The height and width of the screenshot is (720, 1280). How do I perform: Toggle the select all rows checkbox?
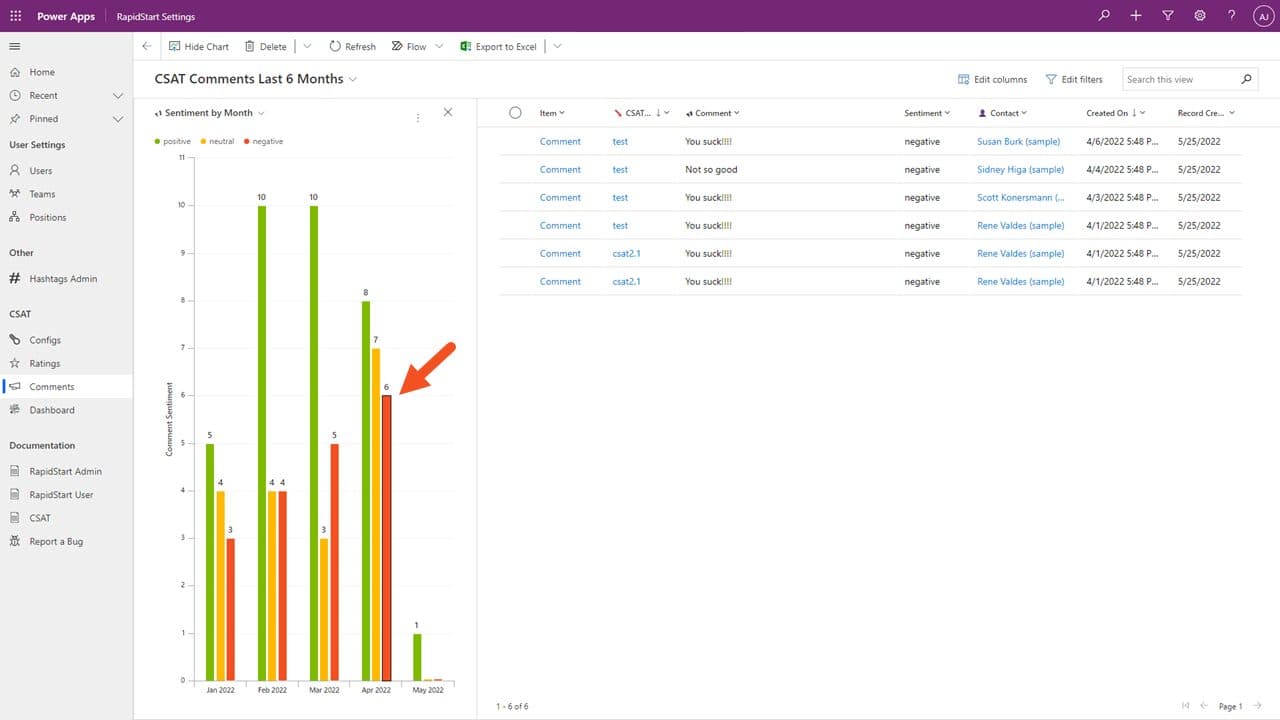(515, 113)
